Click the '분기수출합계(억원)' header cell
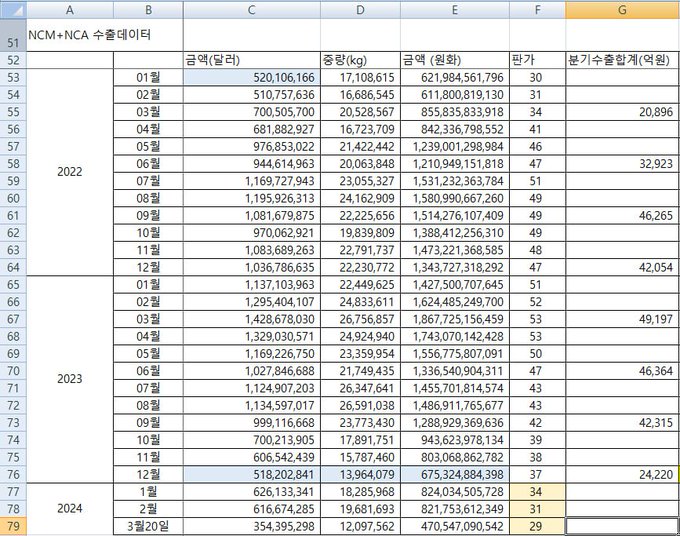This screenshot has height=536, width=680. point(622,60)
